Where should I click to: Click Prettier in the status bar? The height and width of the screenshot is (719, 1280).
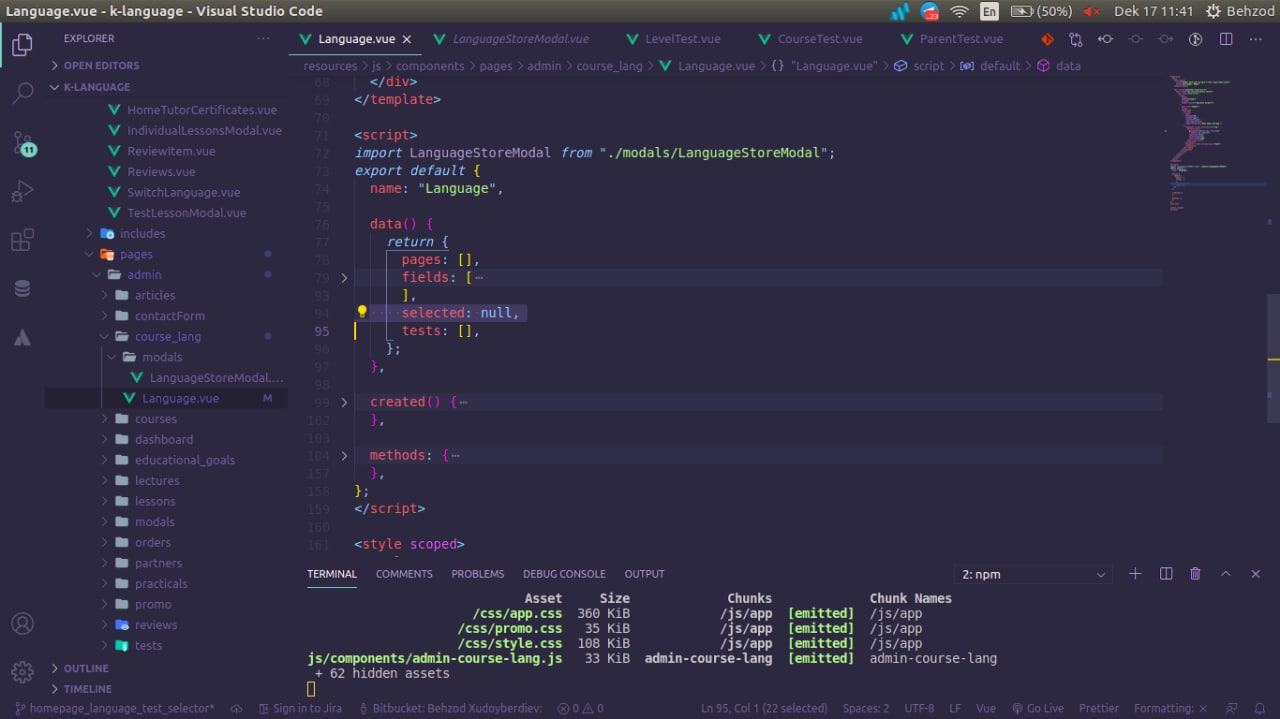1099,708
